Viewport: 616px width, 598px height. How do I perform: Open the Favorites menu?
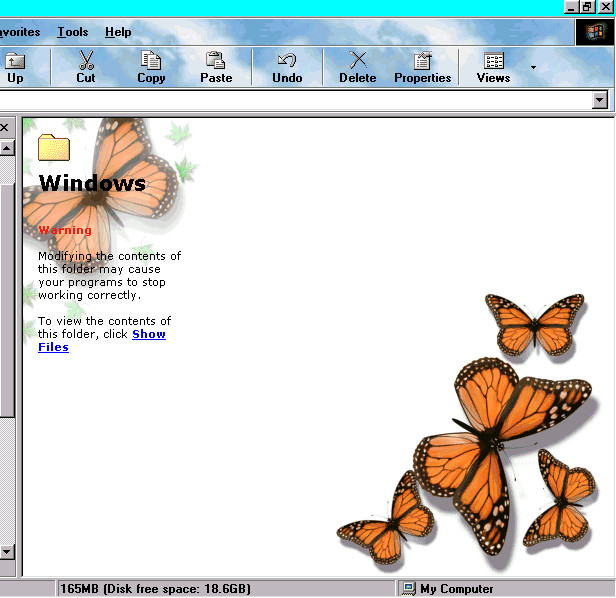[20, 32]
